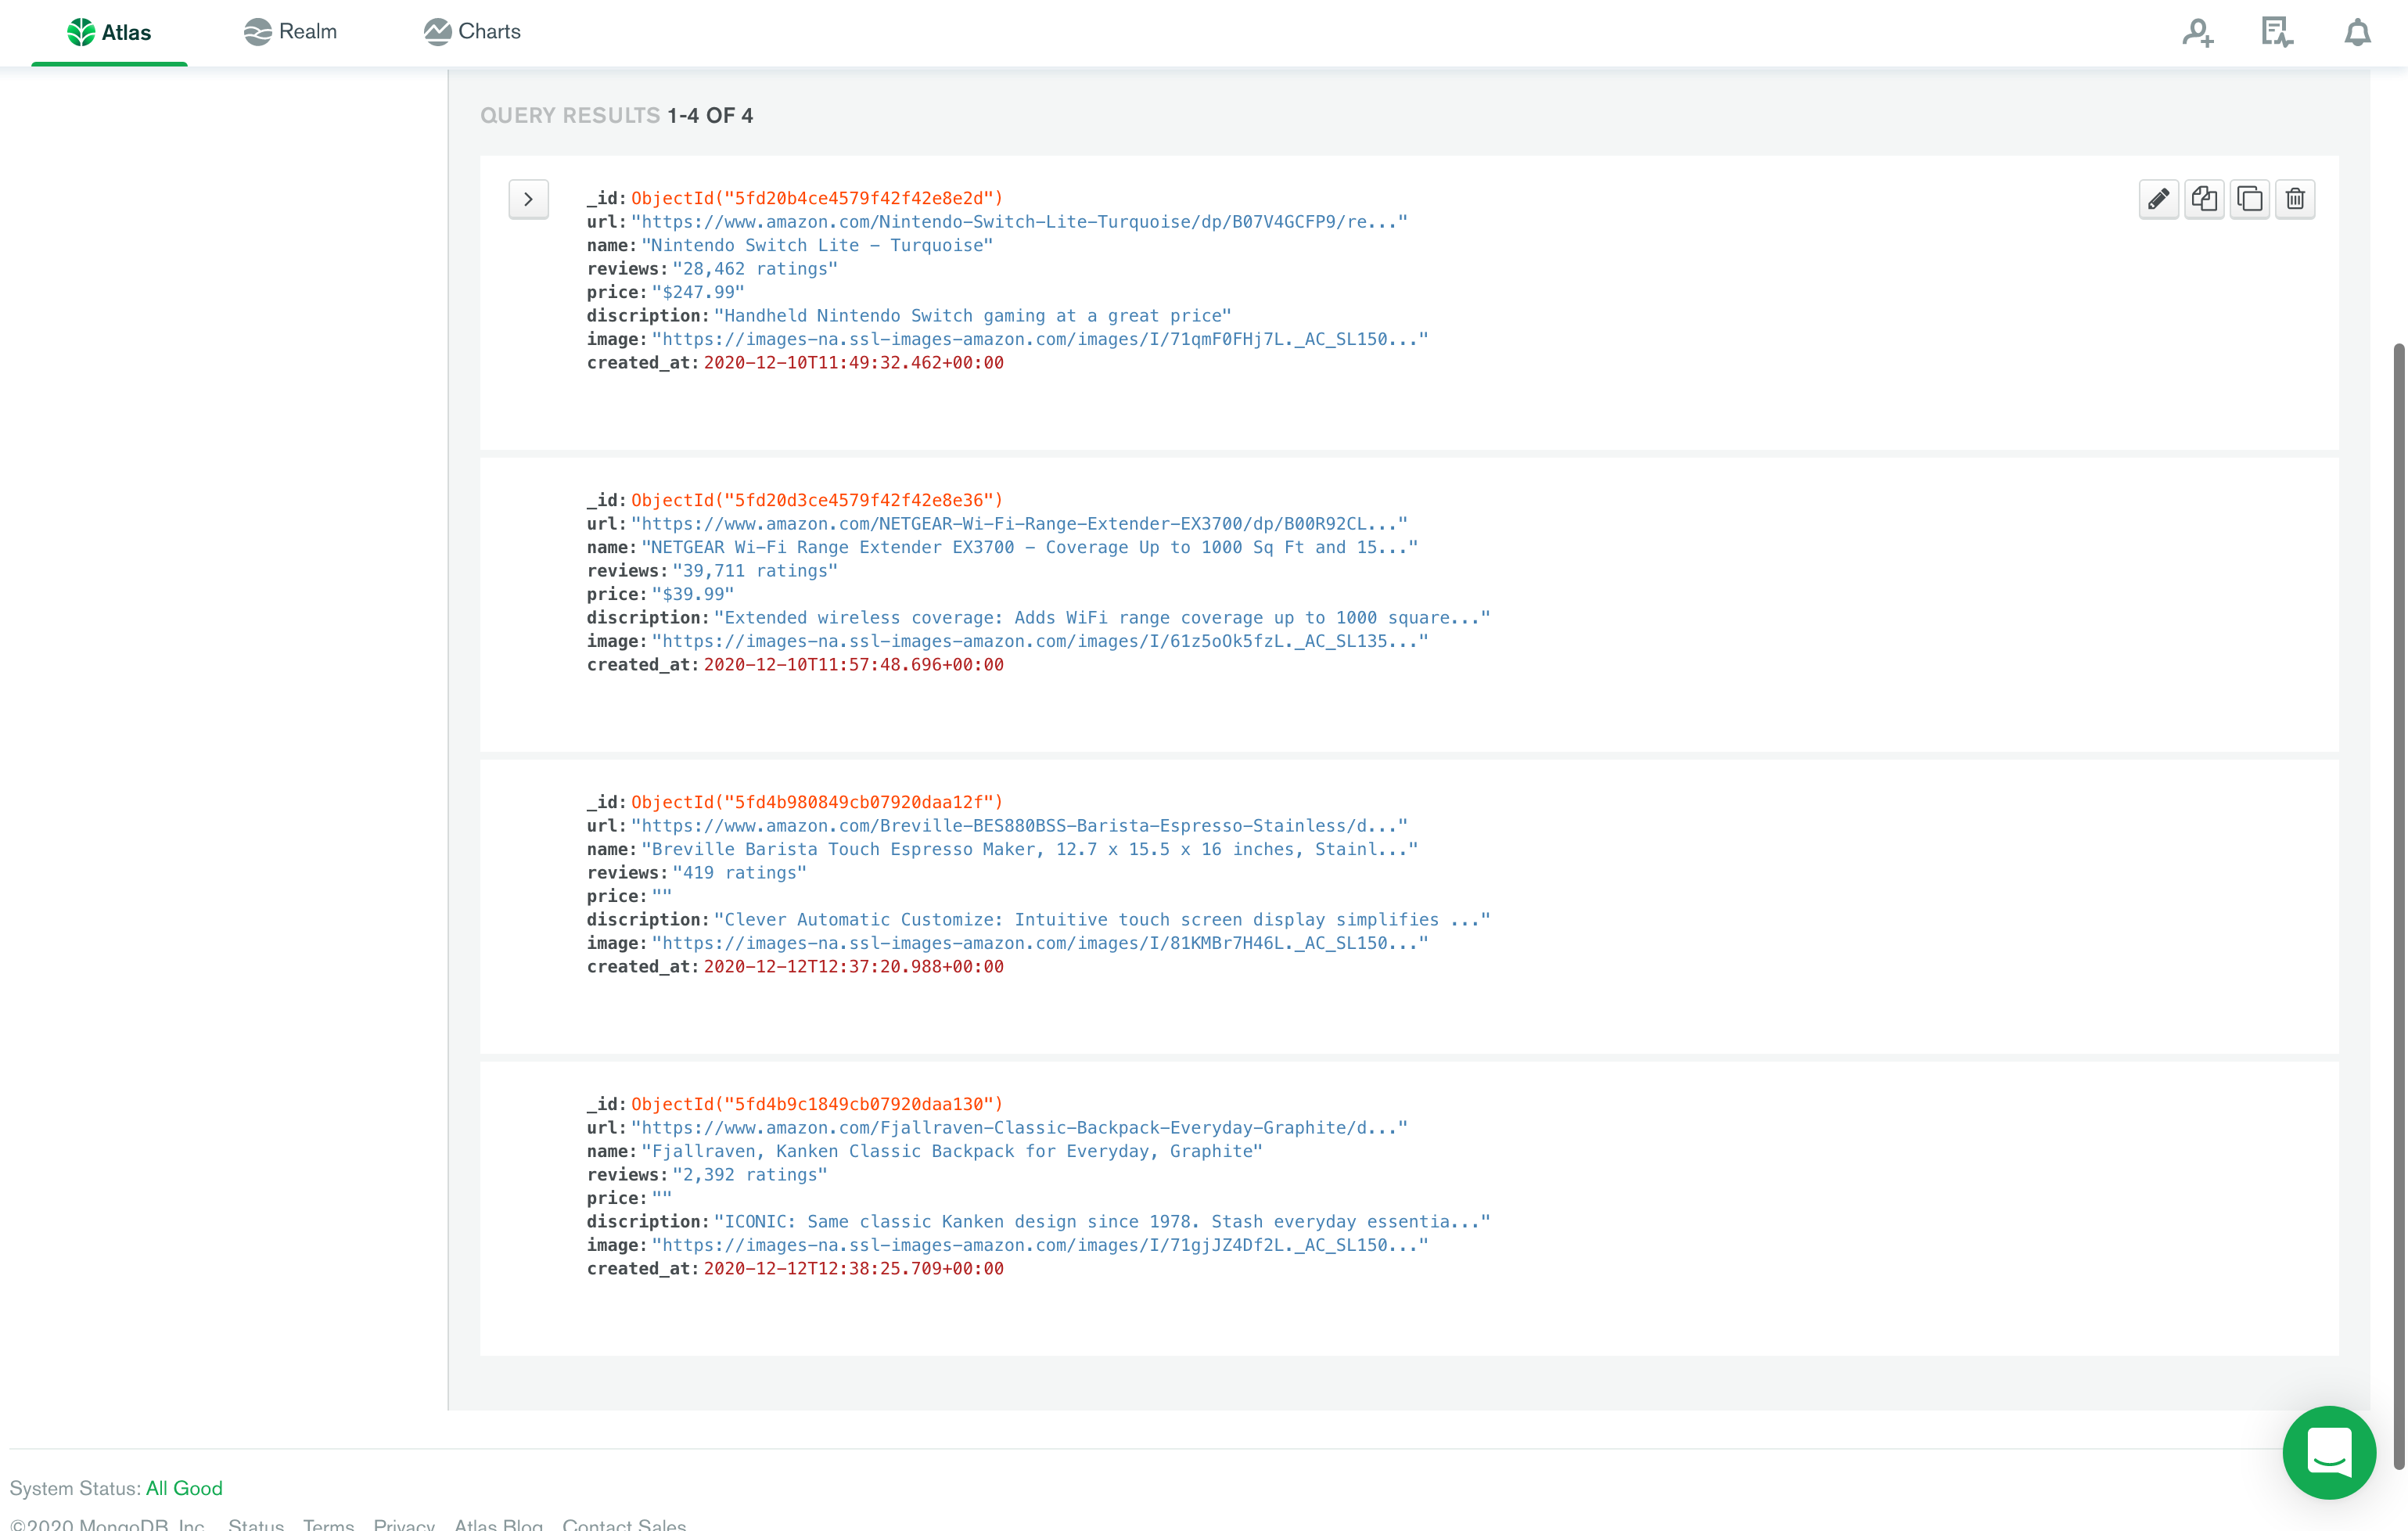Image resolution: width=2408 pixels, height=1531 pixels.
Task: Open the Atlas Blog footer link
Action: 498,1523
